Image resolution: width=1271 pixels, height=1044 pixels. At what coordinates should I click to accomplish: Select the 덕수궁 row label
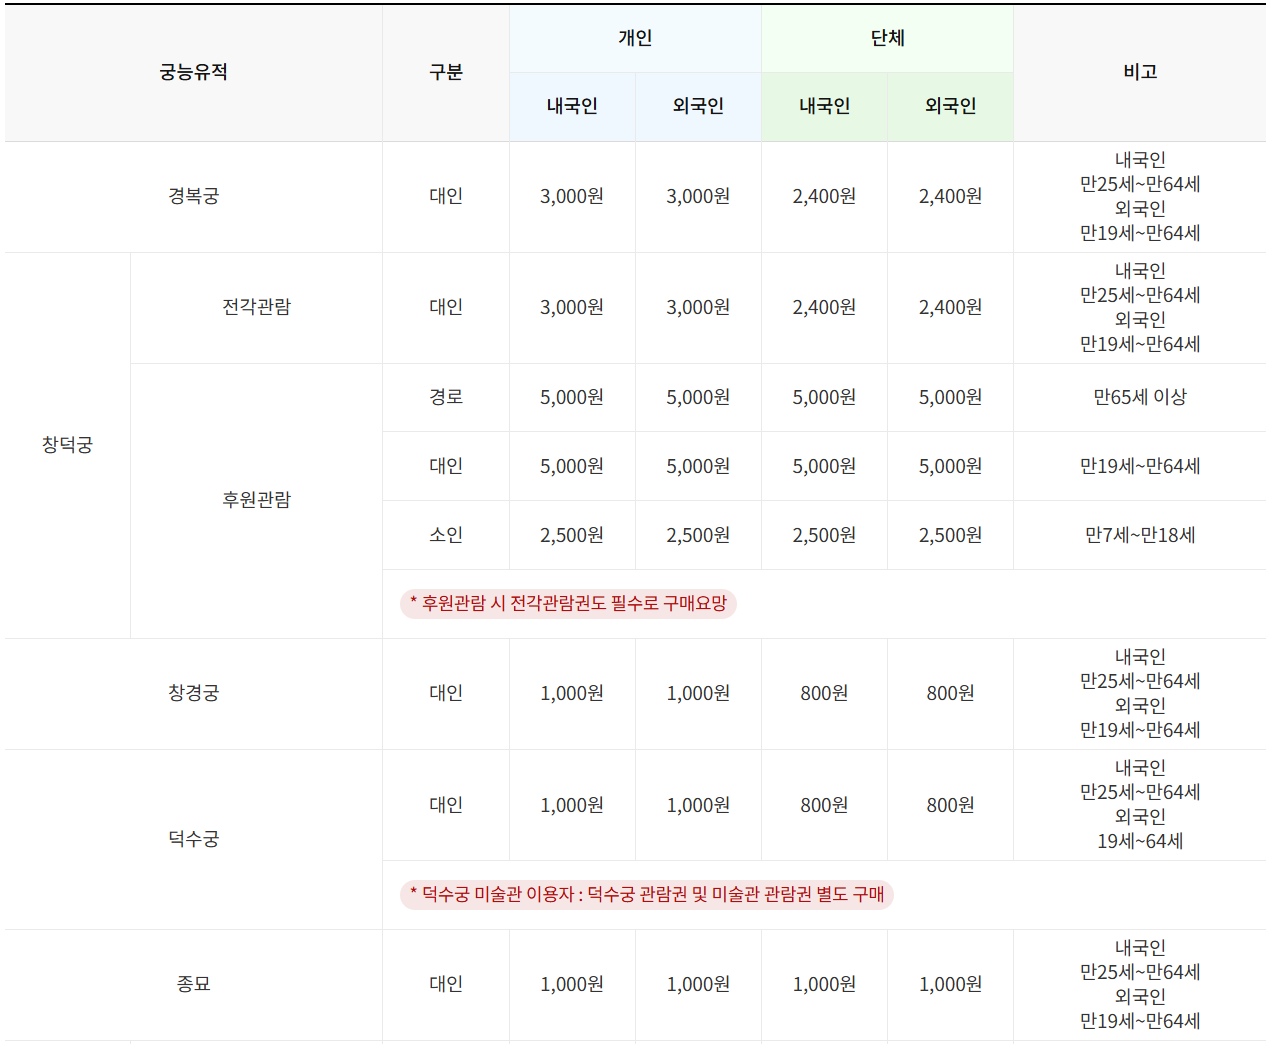193,839
